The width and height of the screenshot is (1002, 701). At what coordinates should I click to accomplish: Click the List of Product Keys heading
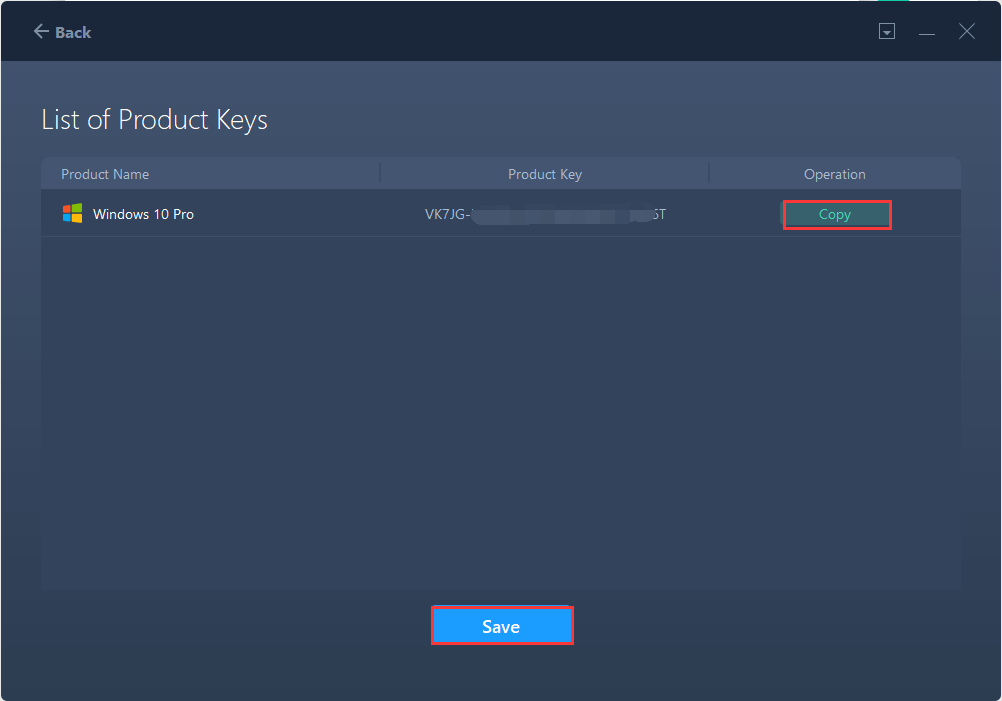click(x=154, y=121)
